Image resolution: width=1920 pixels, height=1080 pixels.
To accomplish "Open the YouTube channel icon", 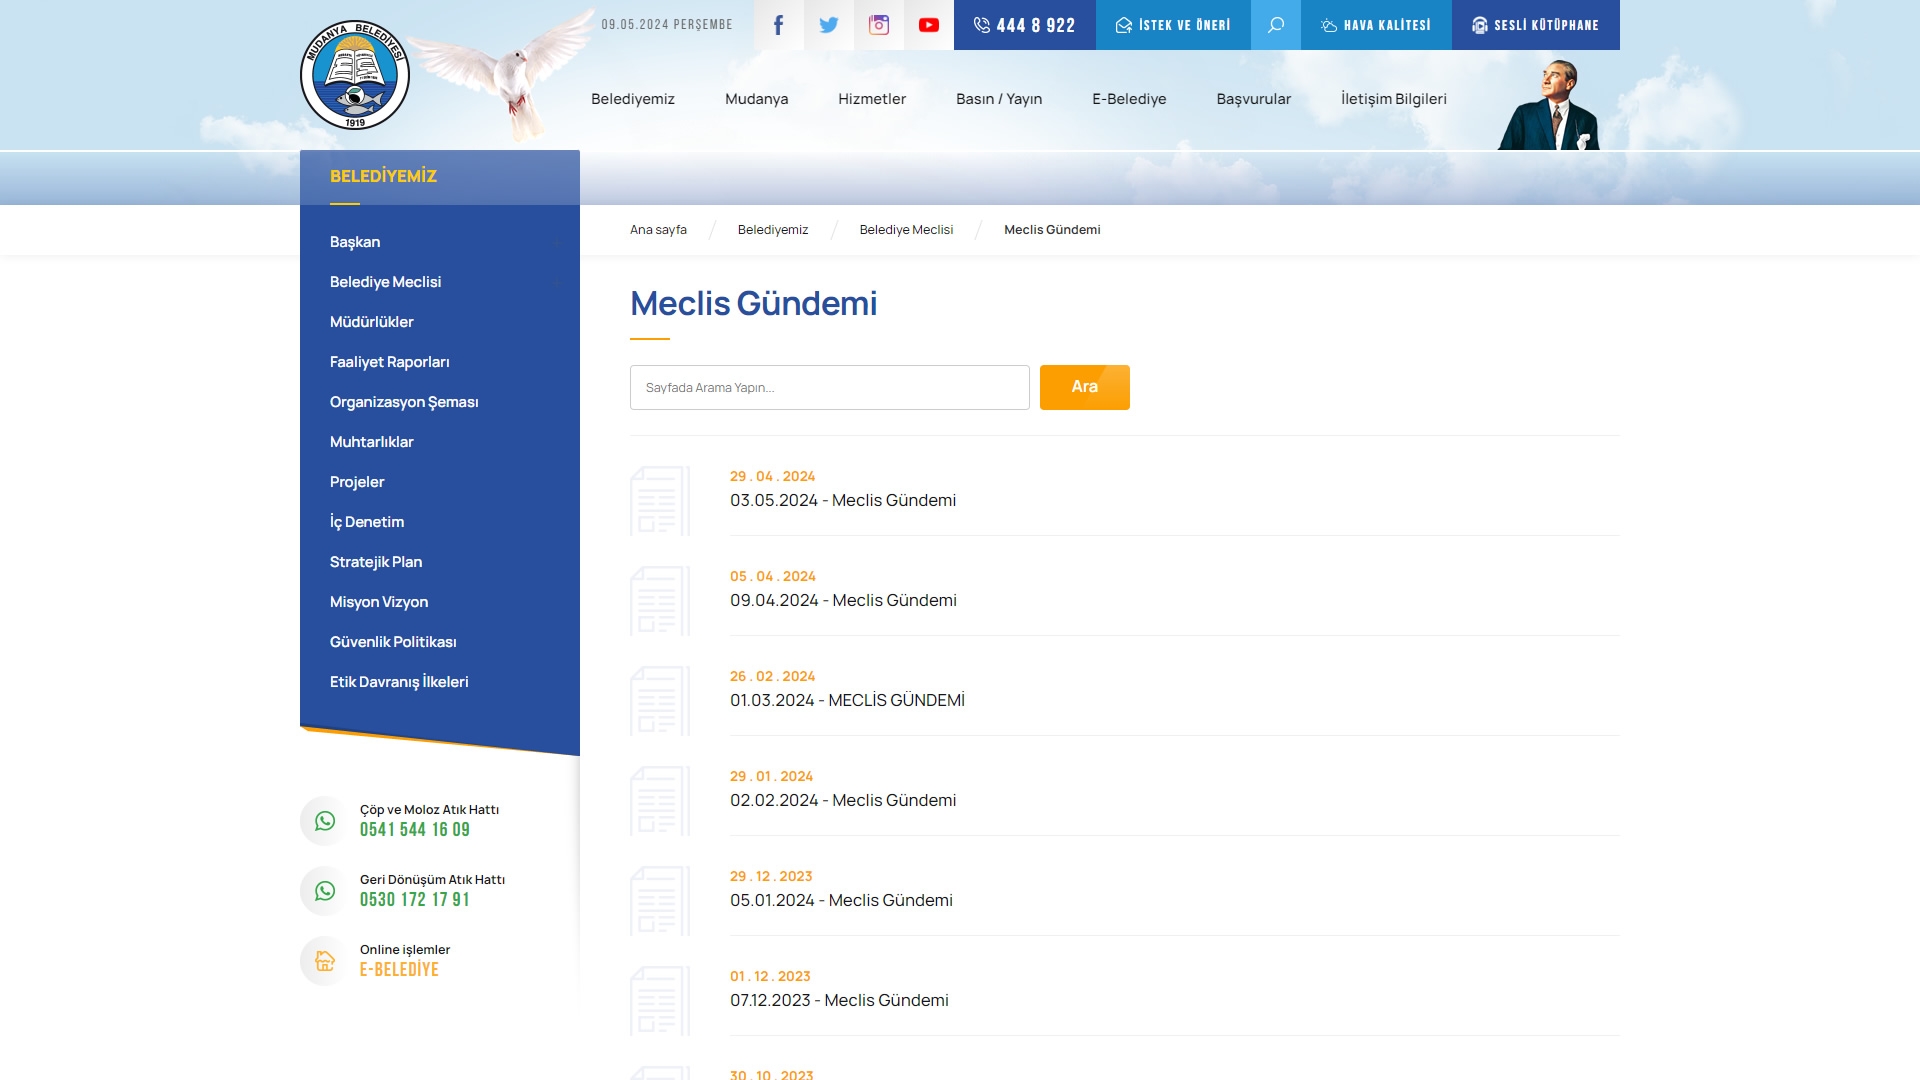I will [x=929, y=25].
